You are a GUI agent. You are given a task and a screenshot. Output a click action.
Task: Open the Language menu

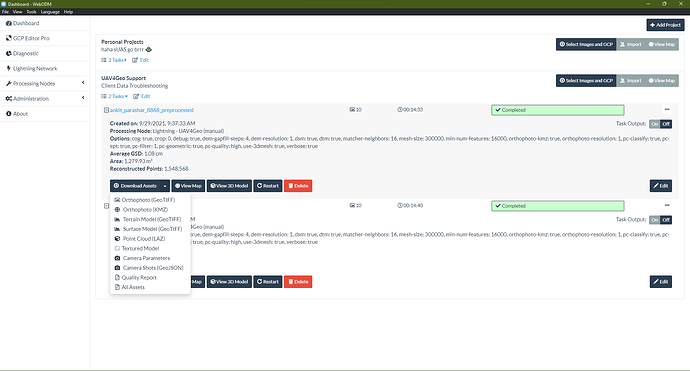[50, 12]
